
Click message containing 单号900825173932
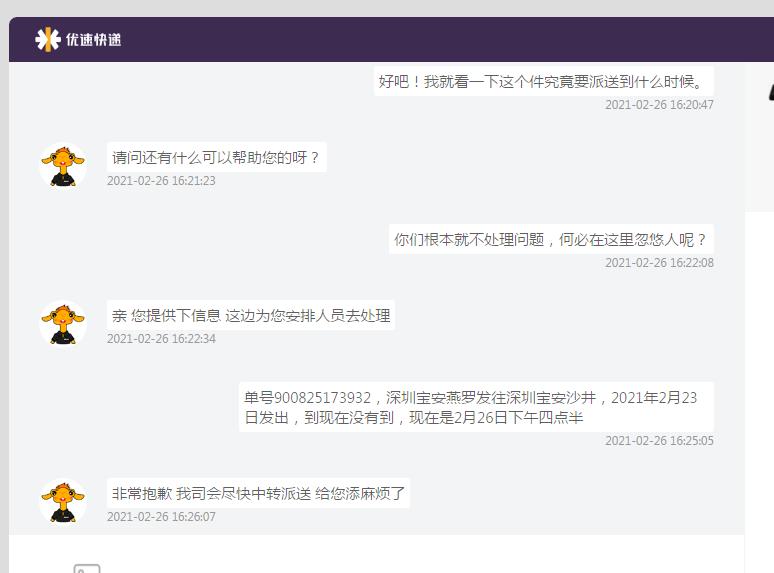click(476, 407)
